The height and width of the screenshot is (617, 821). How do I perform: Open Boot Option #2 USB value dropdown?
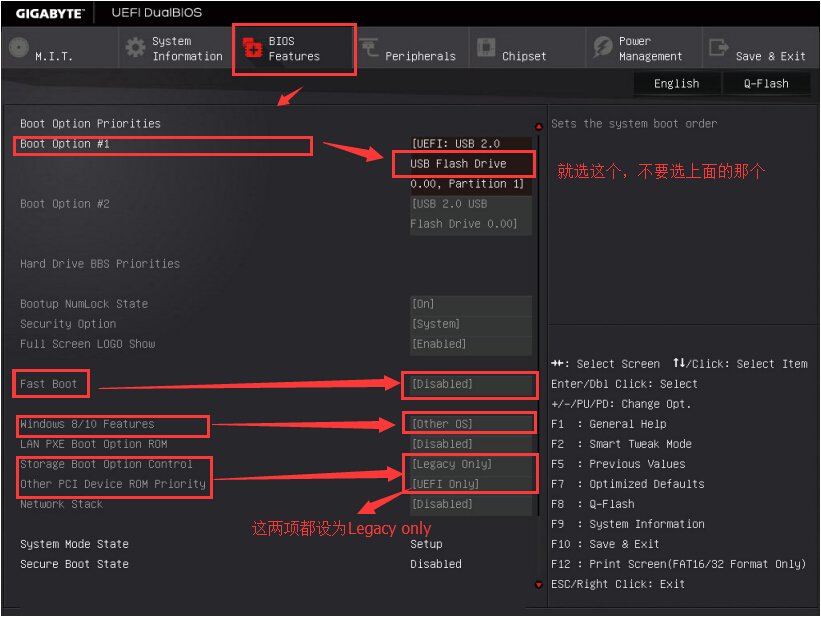coord(471,214)
